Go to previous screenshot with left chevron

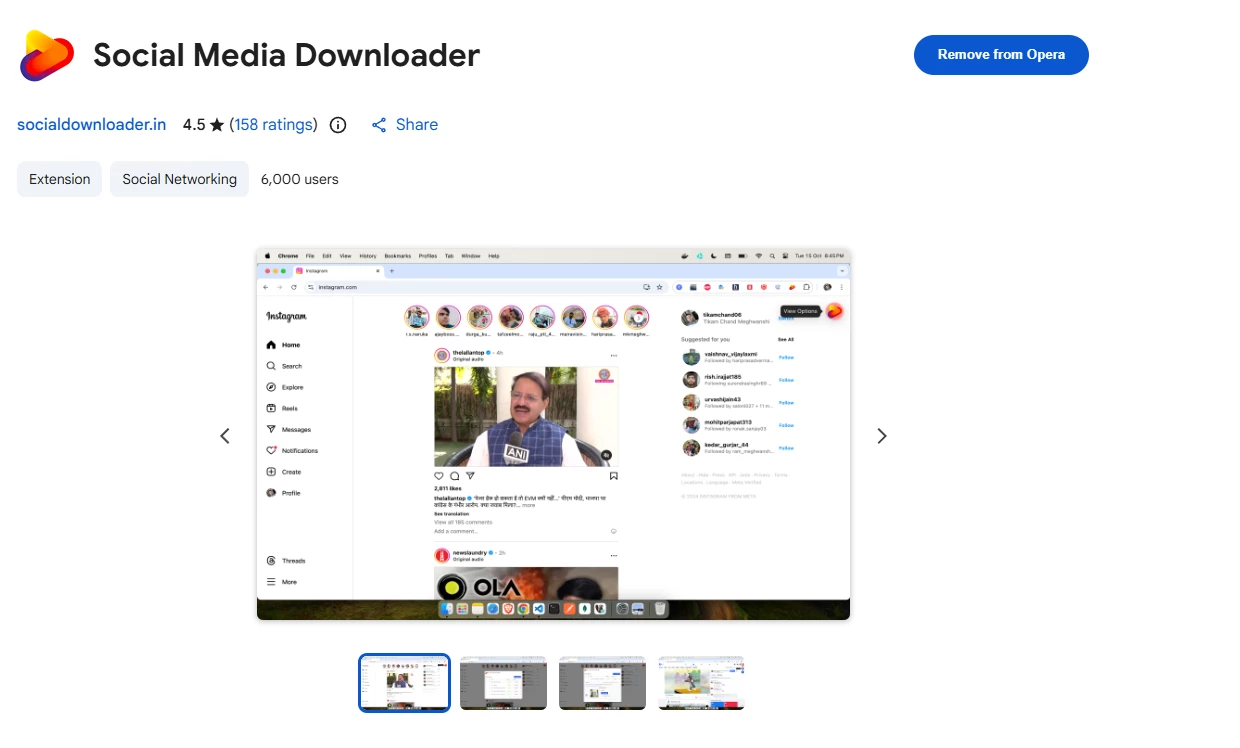225,436
